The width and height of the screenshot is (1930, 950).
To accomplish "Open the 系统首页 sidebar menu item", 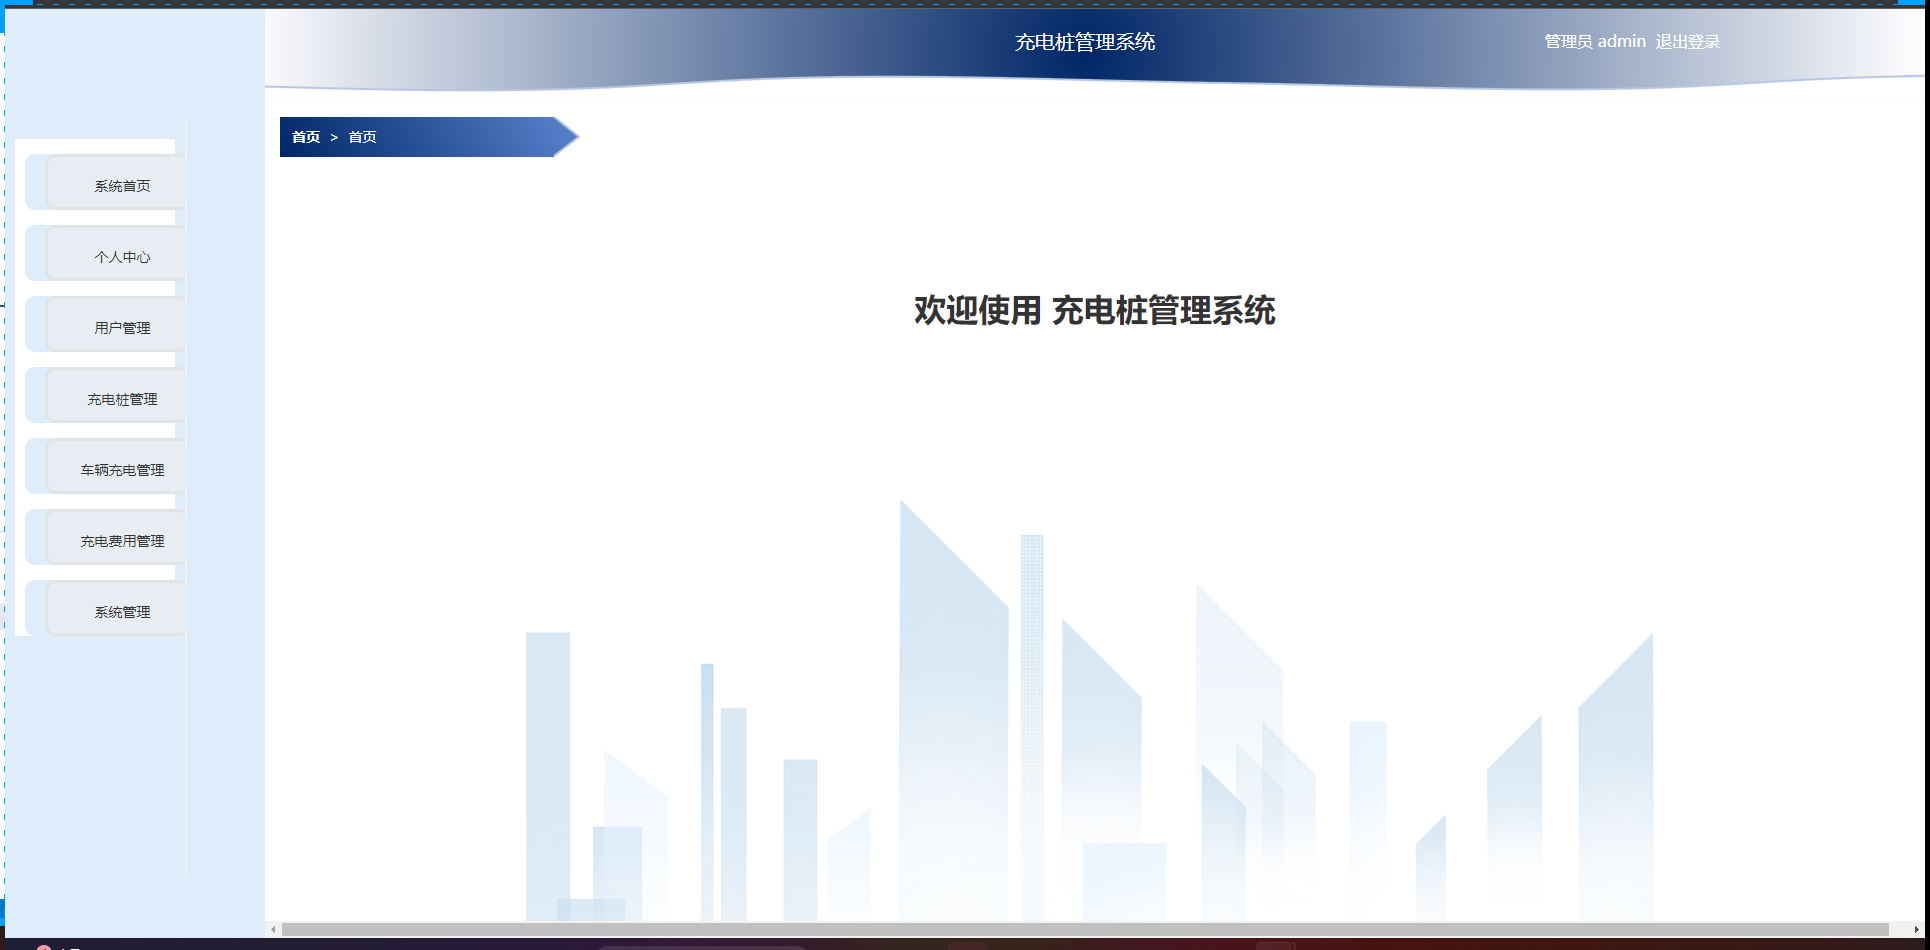I will pos(122,186).
